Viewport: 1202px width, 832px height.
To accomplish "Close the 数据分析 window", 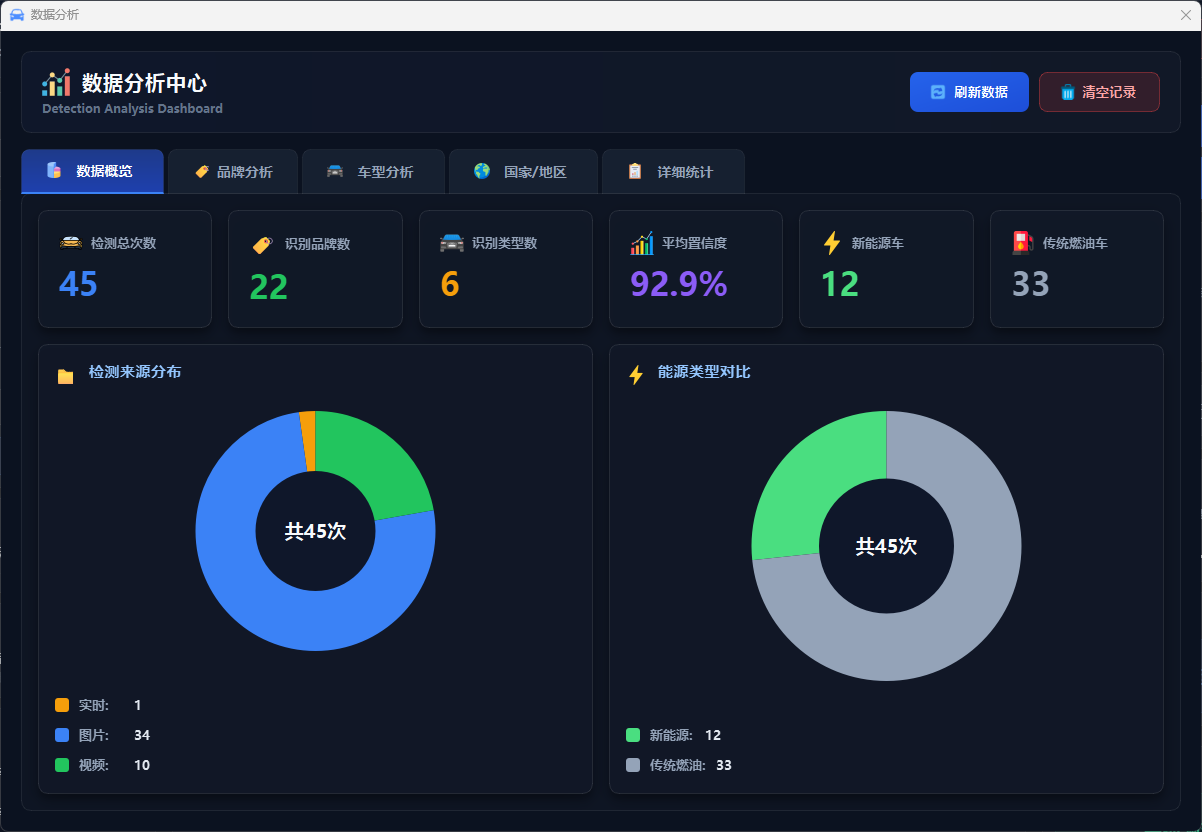I will pos(1185,15).
